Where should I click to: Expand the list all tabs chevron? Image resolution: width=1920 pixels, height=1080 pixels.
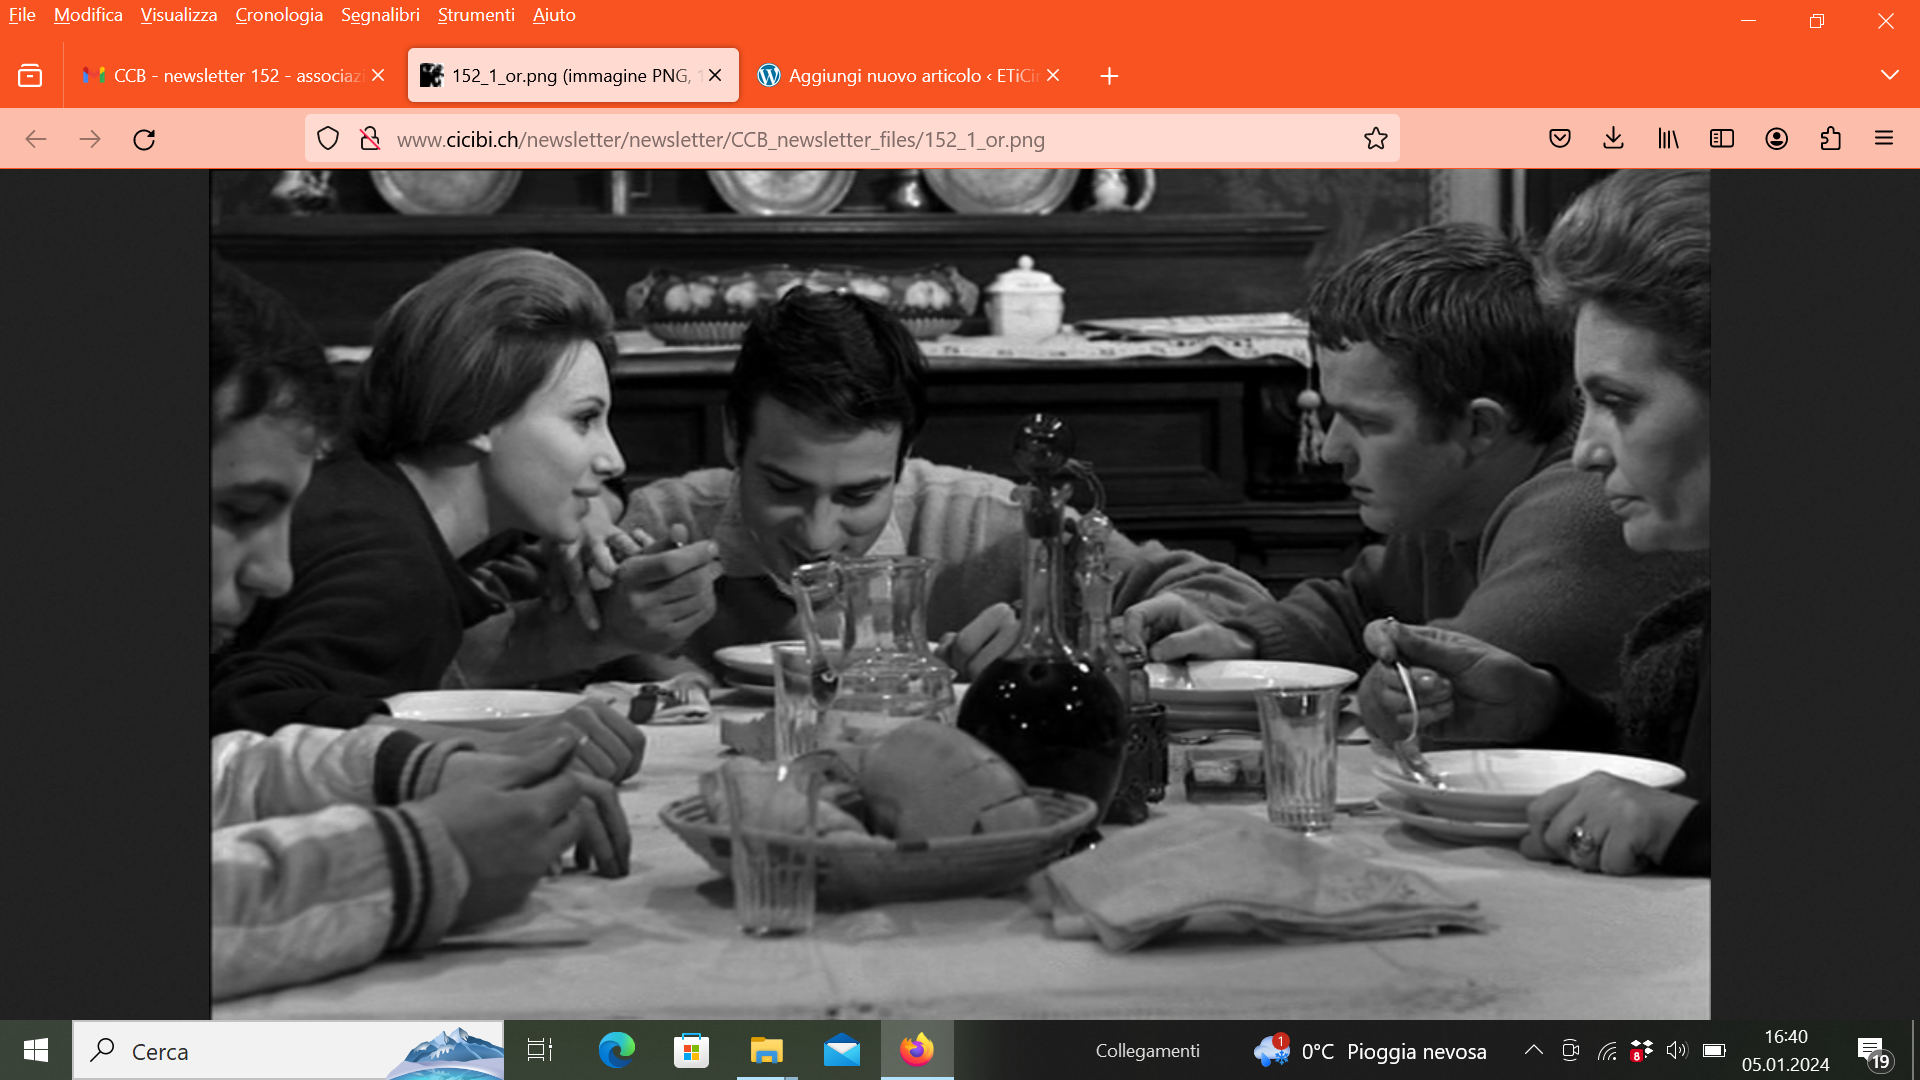coord(1889,76)
